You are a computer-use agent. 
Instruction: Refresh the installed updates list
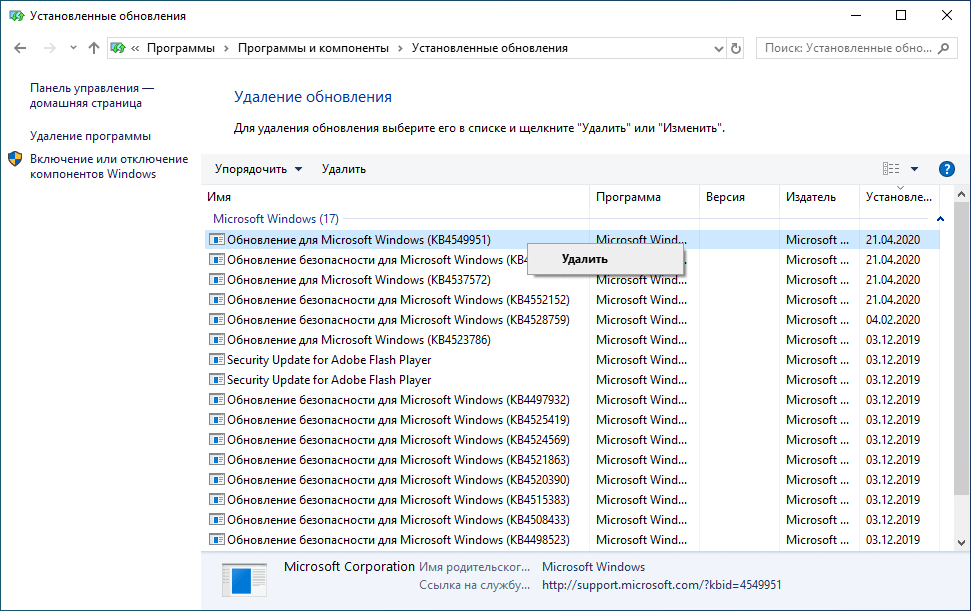point(736,48)
